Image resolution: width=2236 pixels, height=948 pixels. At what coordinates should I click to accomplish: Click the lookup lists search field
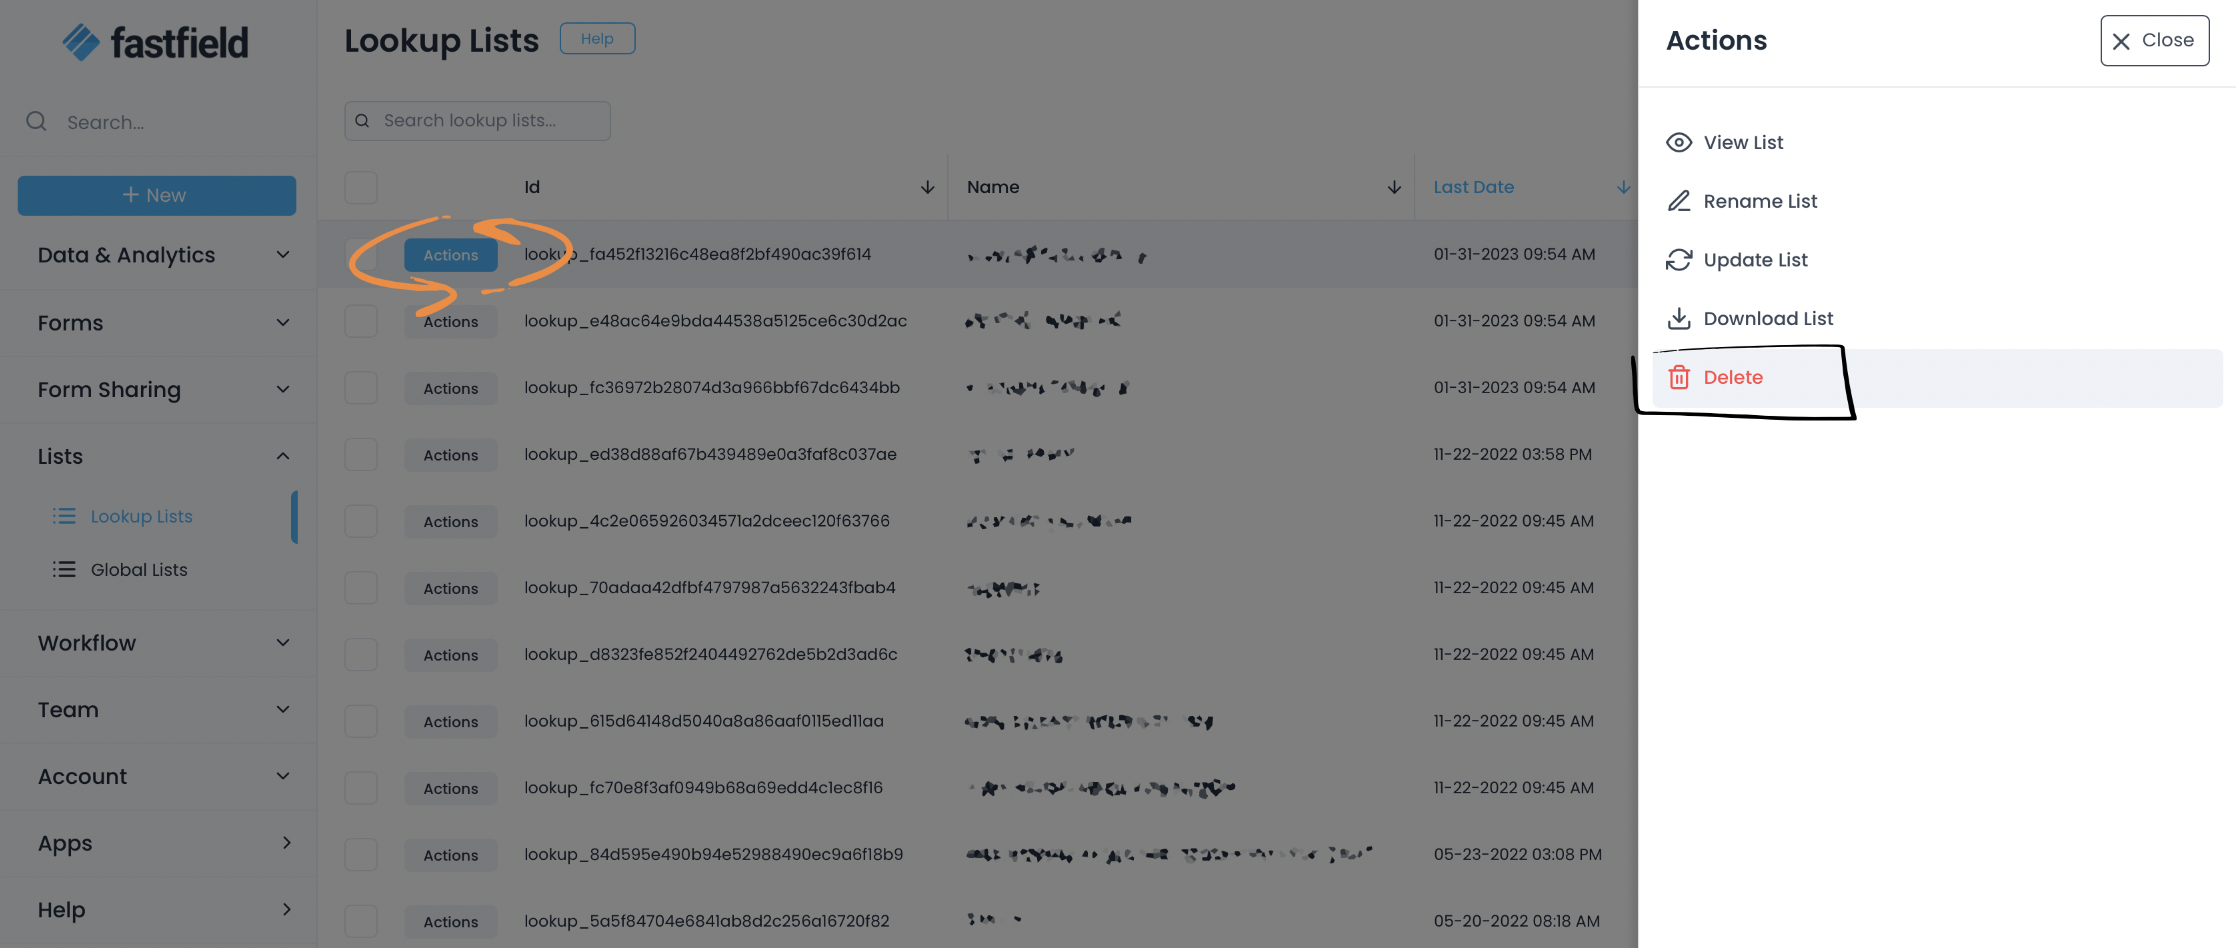[477, 120]
